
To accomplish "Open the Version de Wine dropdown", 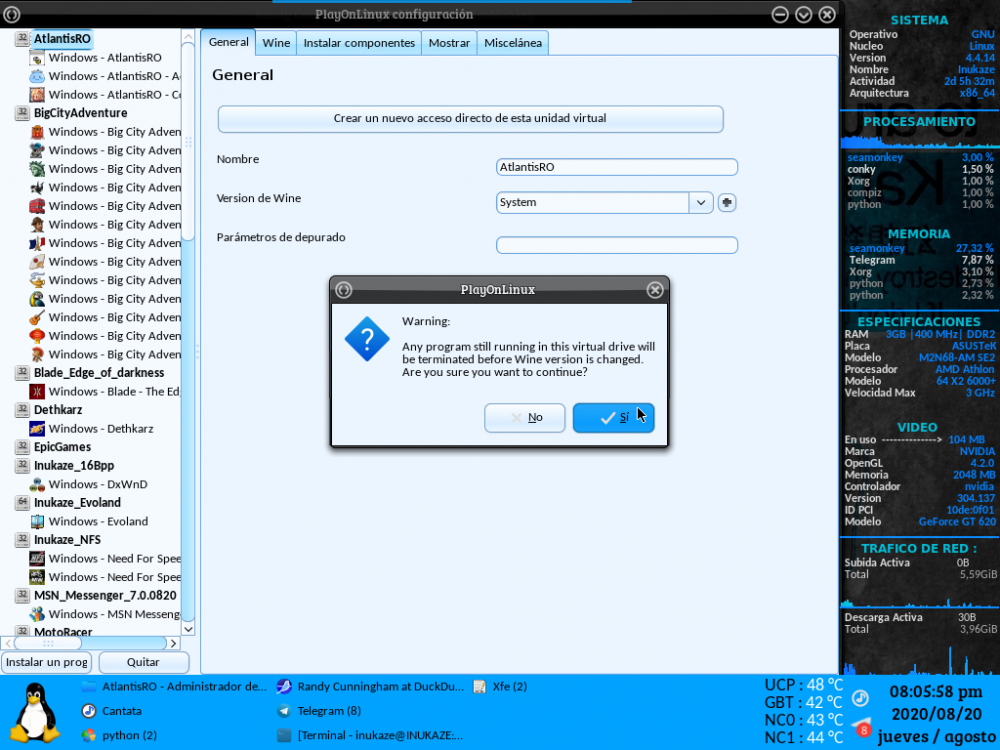I will pos(700,202).
